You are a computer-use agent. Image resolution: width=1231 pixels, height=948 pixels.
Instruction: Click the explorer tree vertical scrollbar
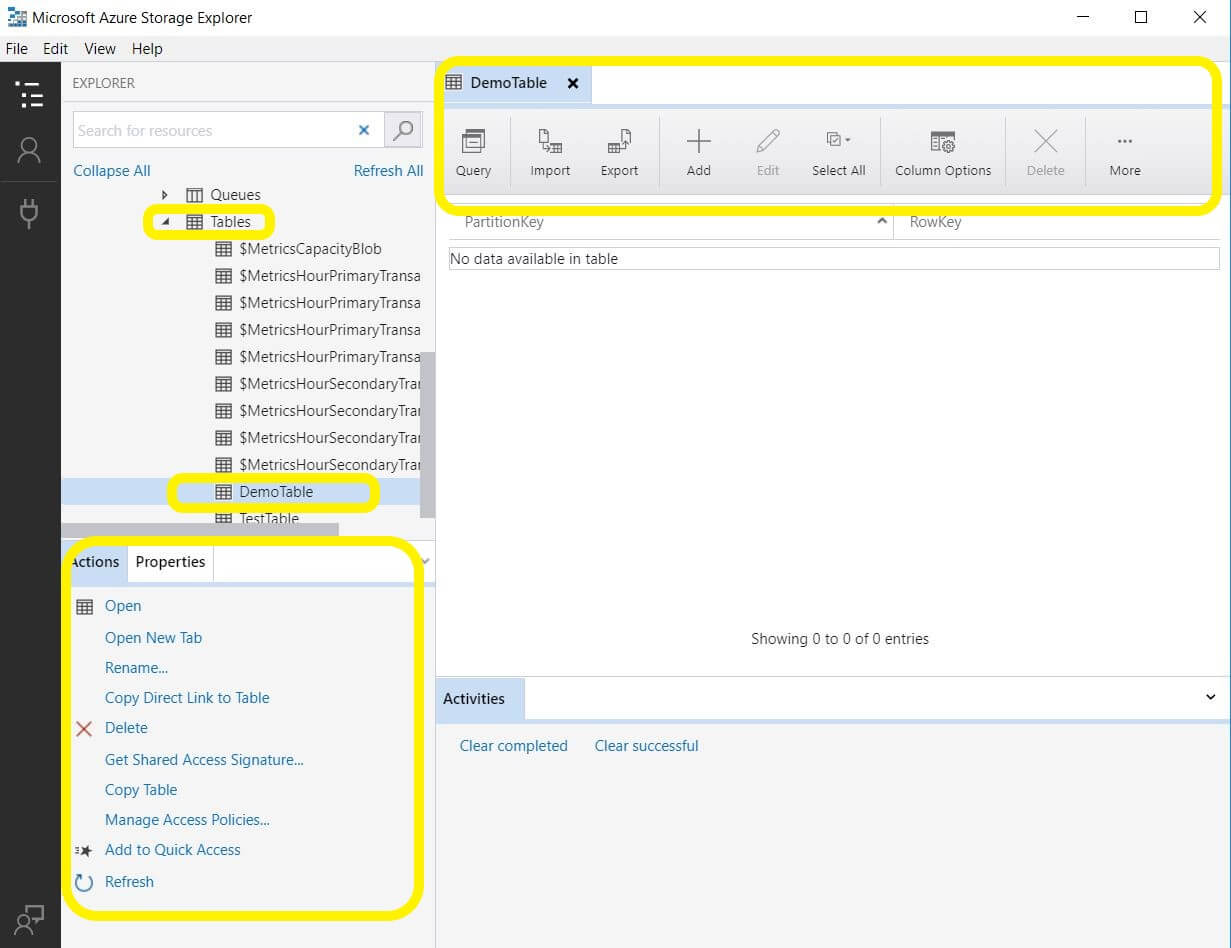click(x=428, y=434)
